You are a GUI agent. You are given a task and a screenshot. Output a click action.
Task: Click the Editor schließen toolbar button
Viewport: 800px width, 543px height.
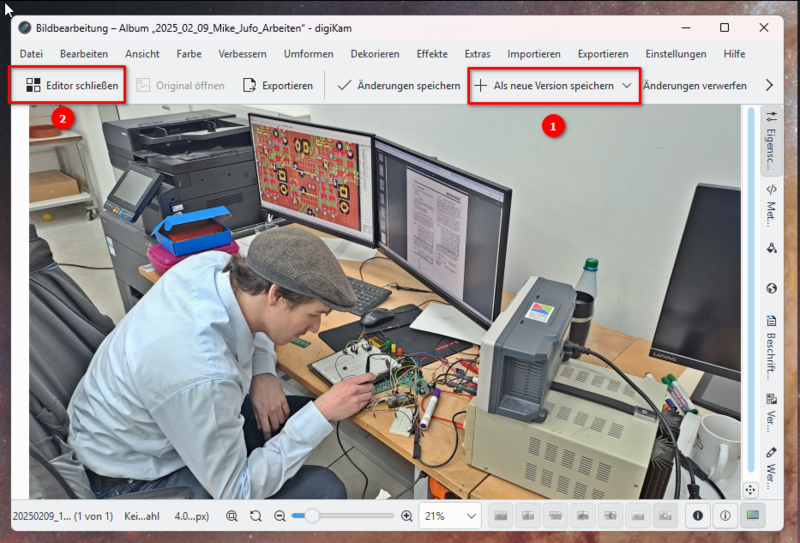click(x=72, y=85)
